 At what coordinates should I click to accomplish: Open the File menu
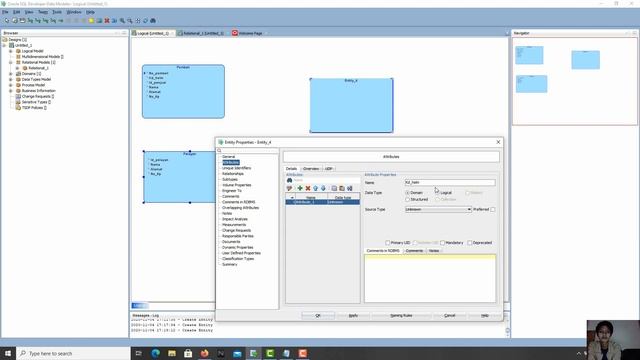[5, 12]
